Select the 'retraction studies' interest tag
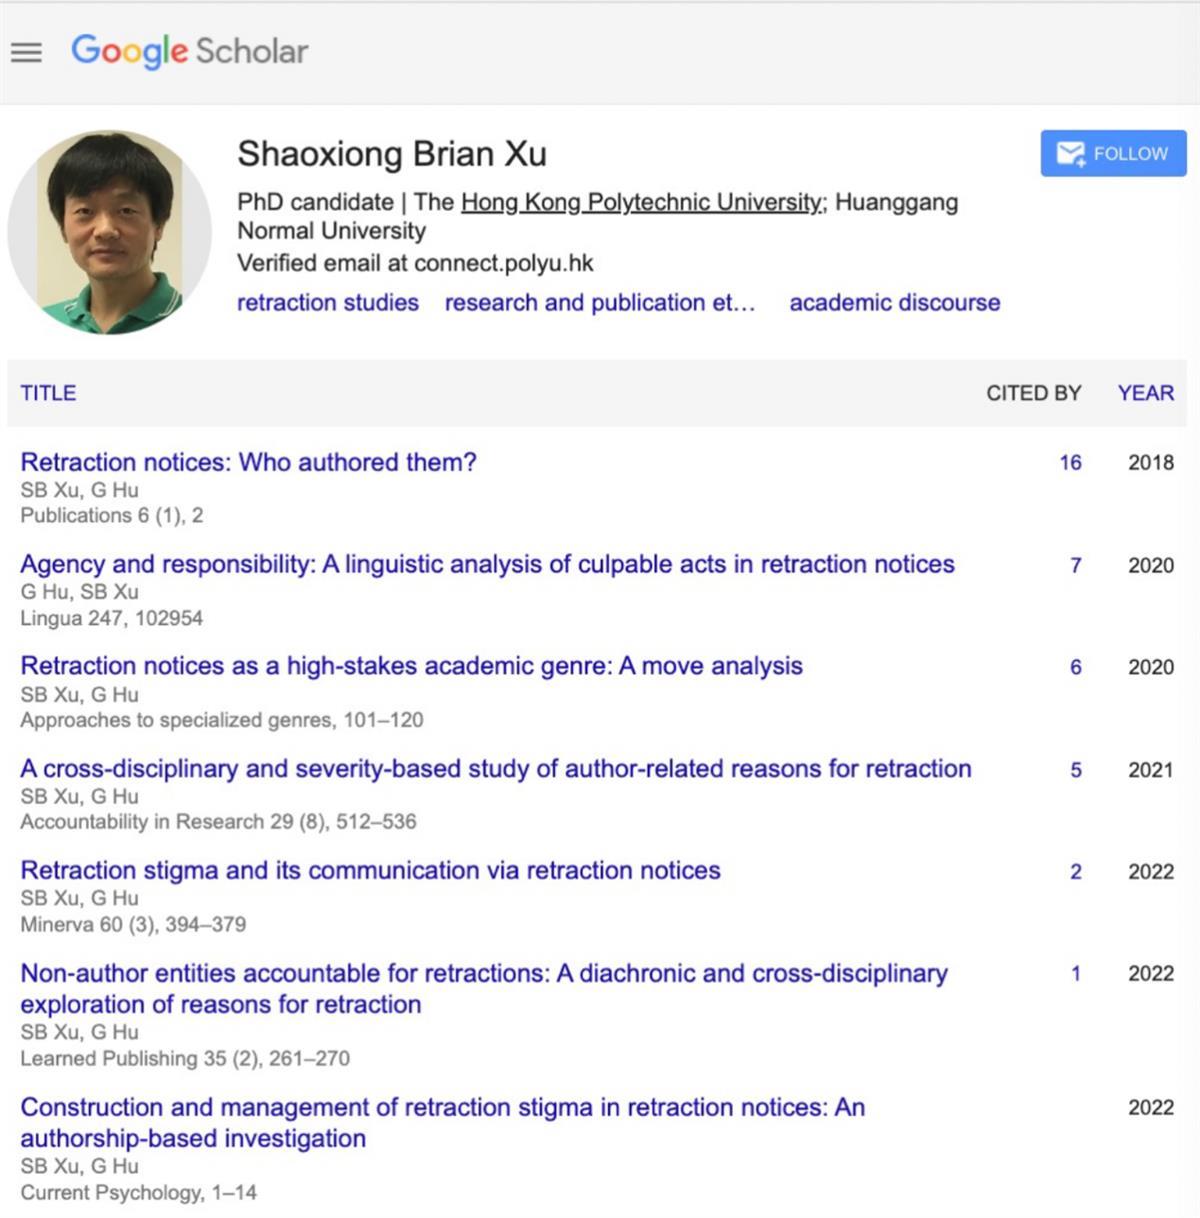Image resolution: width=1200 pixels, height=1218 pixels. click(x=327, y=303)
